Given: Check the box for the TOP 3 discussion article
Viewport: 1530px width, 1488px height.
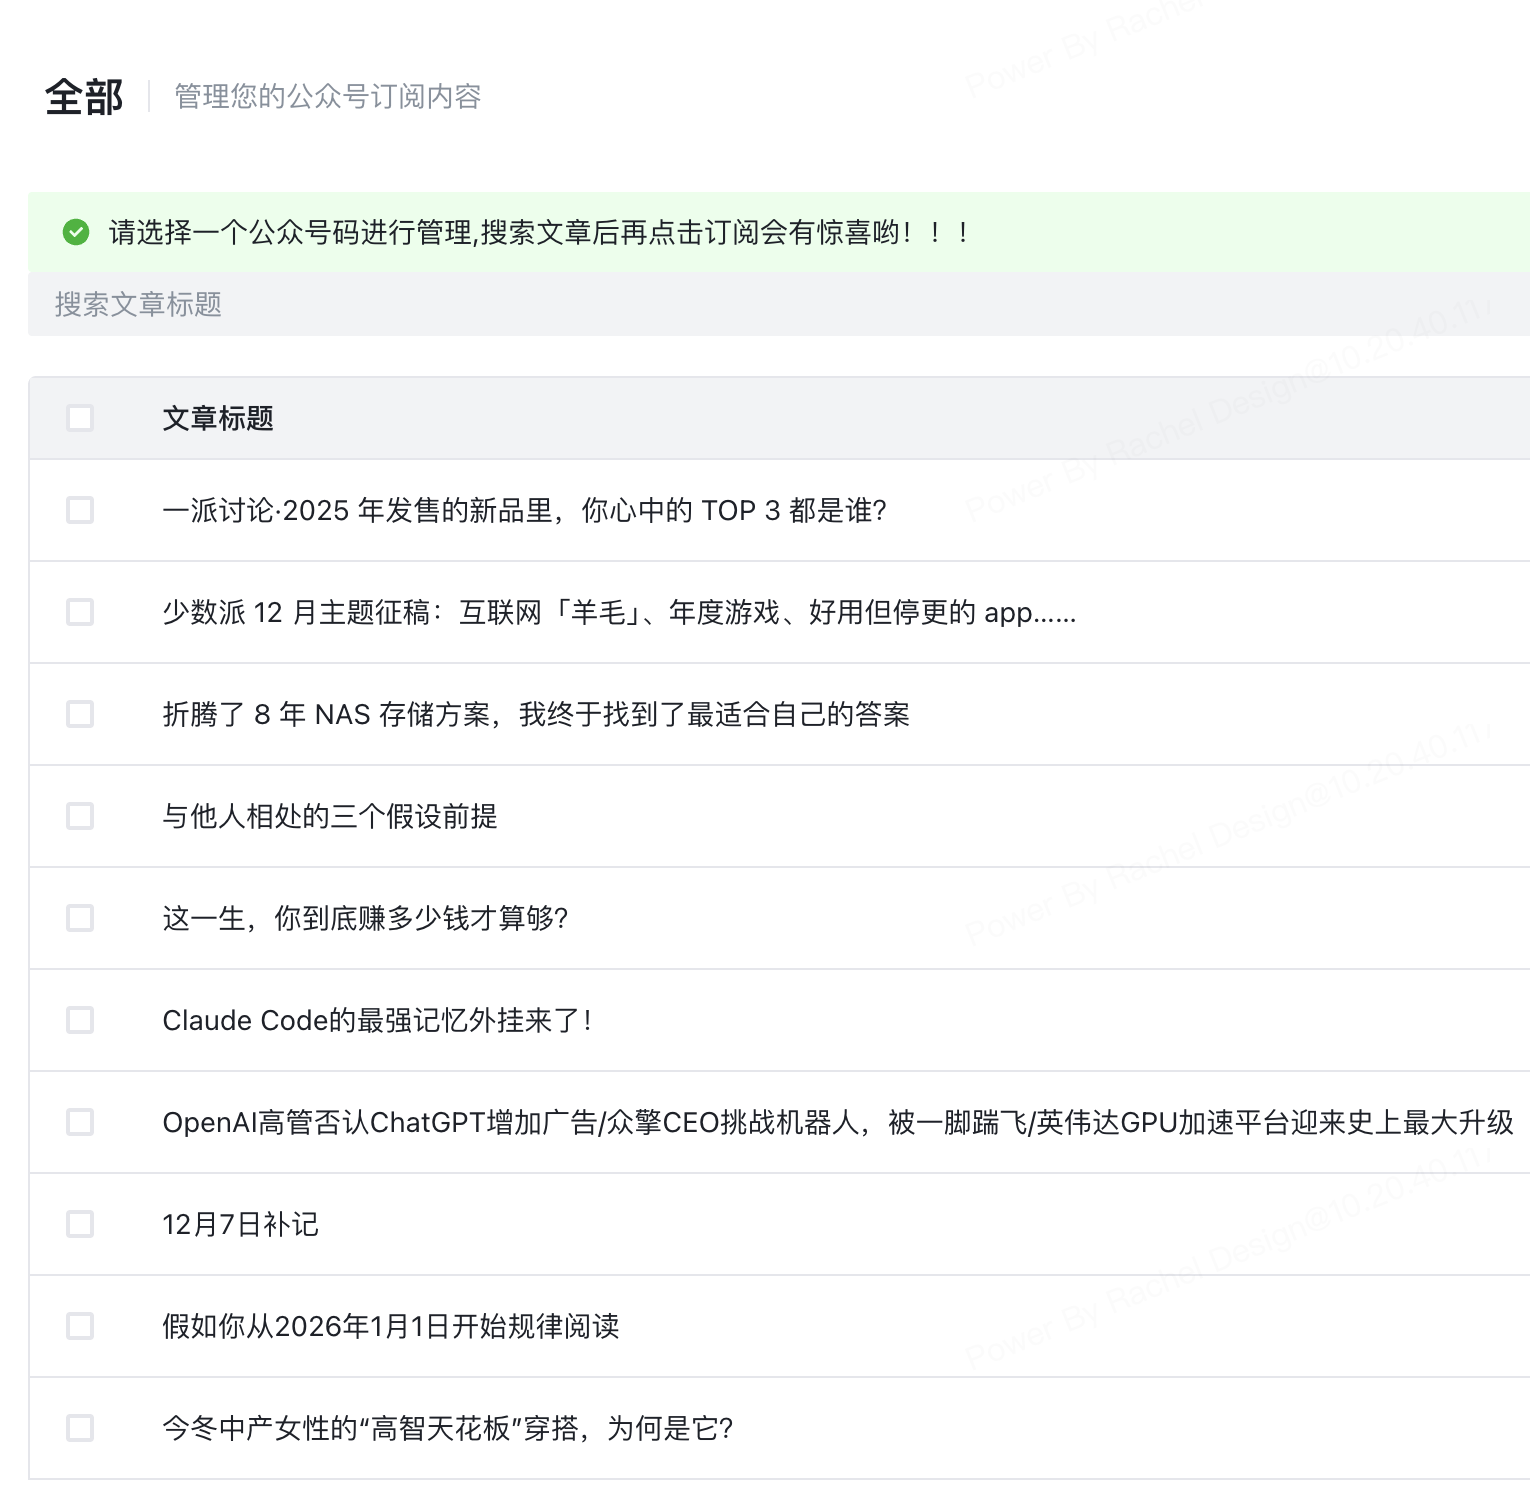Looking at the screenshot, I should [x=80, y=511].
